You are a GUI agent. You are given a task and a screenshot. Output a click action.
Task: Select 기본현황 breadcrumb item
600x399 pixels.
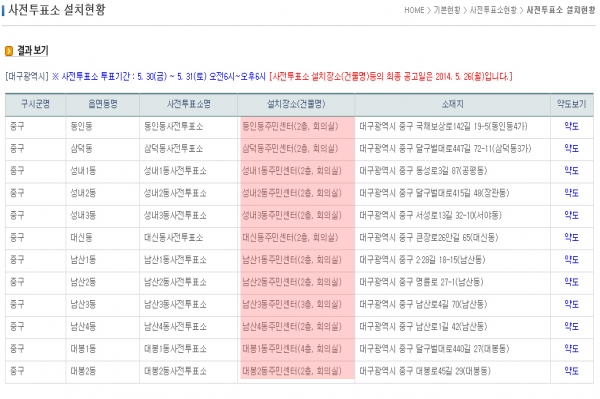447,10
